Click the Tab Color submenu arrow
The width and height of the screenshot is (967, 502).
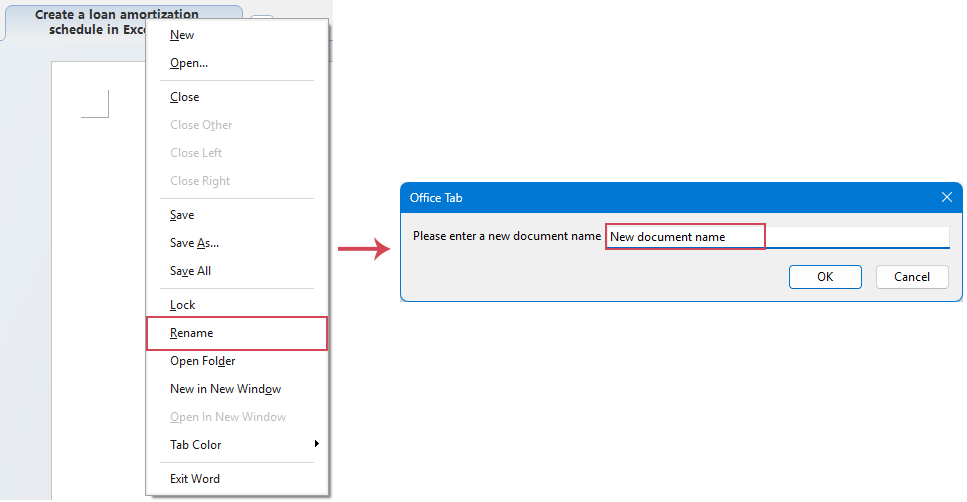click(317, 444)
